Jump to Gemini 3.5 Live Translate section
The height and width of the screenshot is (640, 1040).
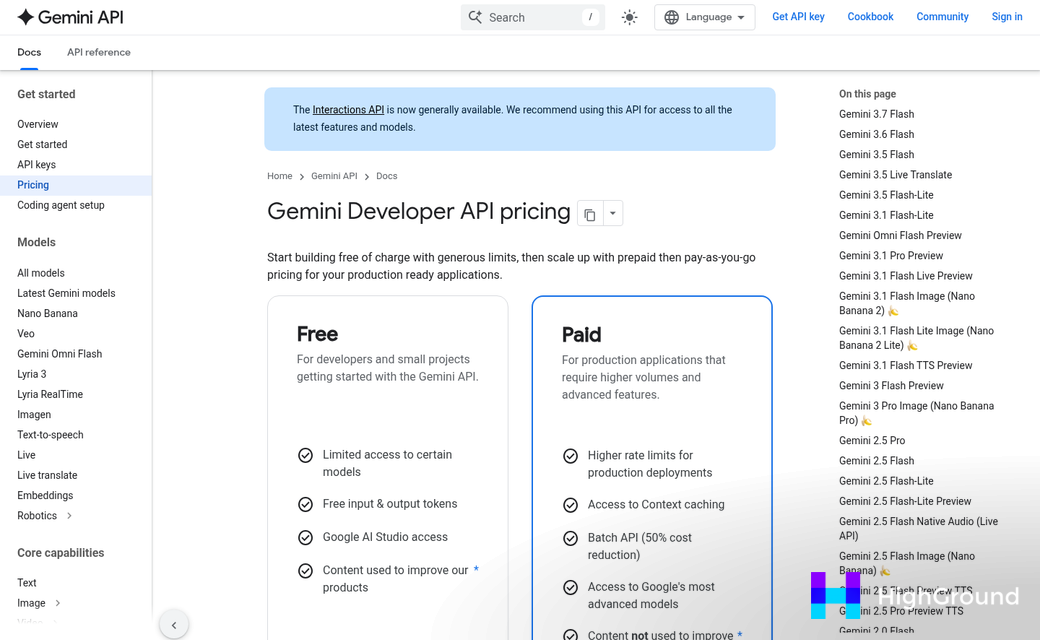click(895, 174)
